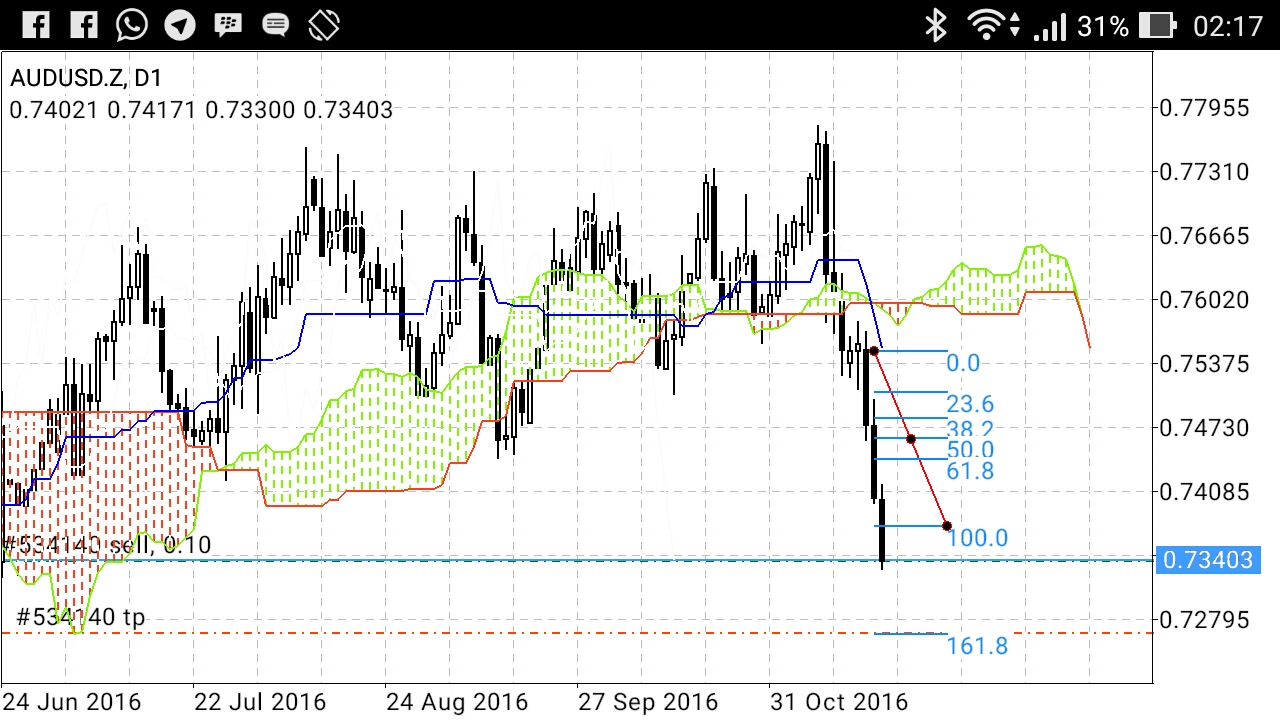Select the Fibonacci 100.0 level label
The image size is (1280, 720).
click(977, 538)
